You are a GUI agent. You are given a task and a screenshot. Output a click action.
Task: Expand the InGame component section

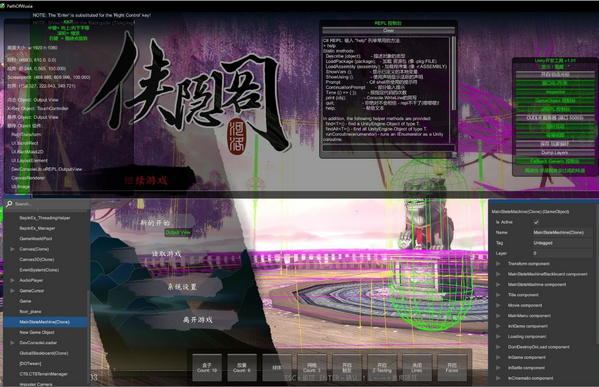[x=498, y=358]
